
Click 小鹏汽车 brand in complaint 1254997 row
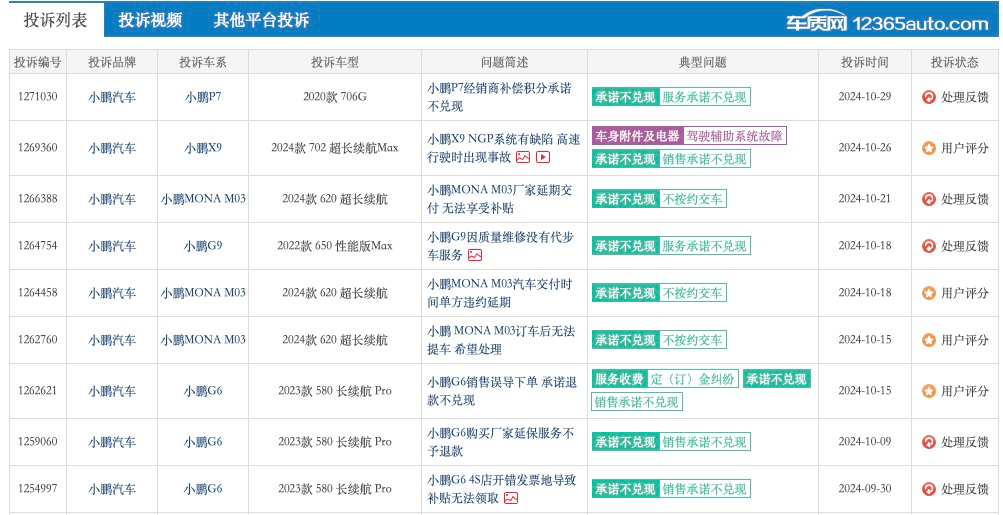click(x=112, y=489)
